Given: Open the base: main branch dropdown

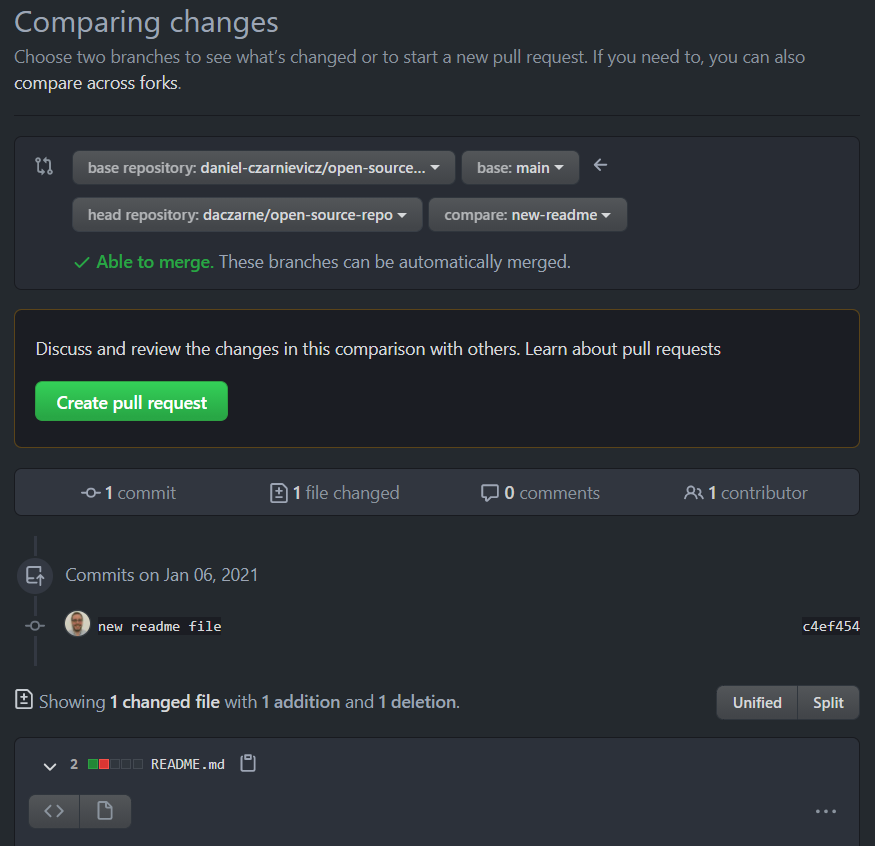Looking at the screenshot, I should pos(520,168).
